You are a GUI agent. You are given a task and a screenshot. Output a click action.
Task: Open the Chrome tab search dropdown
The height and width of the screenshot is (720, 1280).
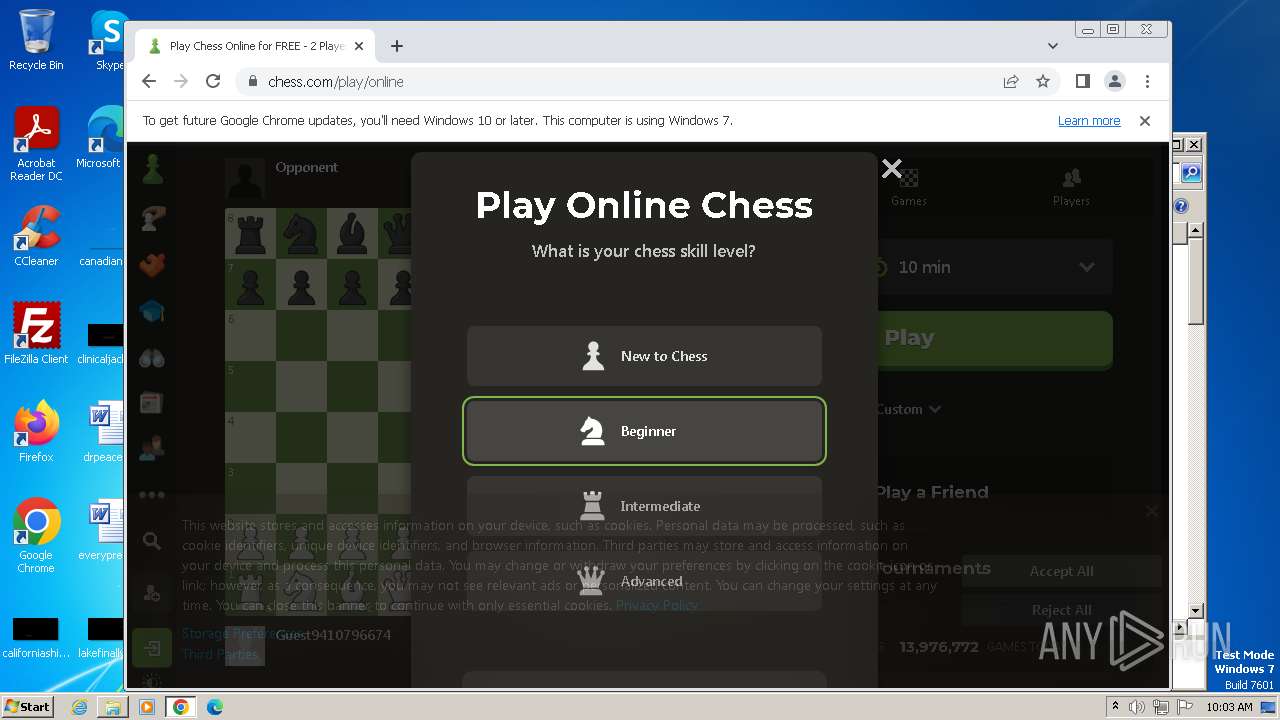coord(1053,46)
